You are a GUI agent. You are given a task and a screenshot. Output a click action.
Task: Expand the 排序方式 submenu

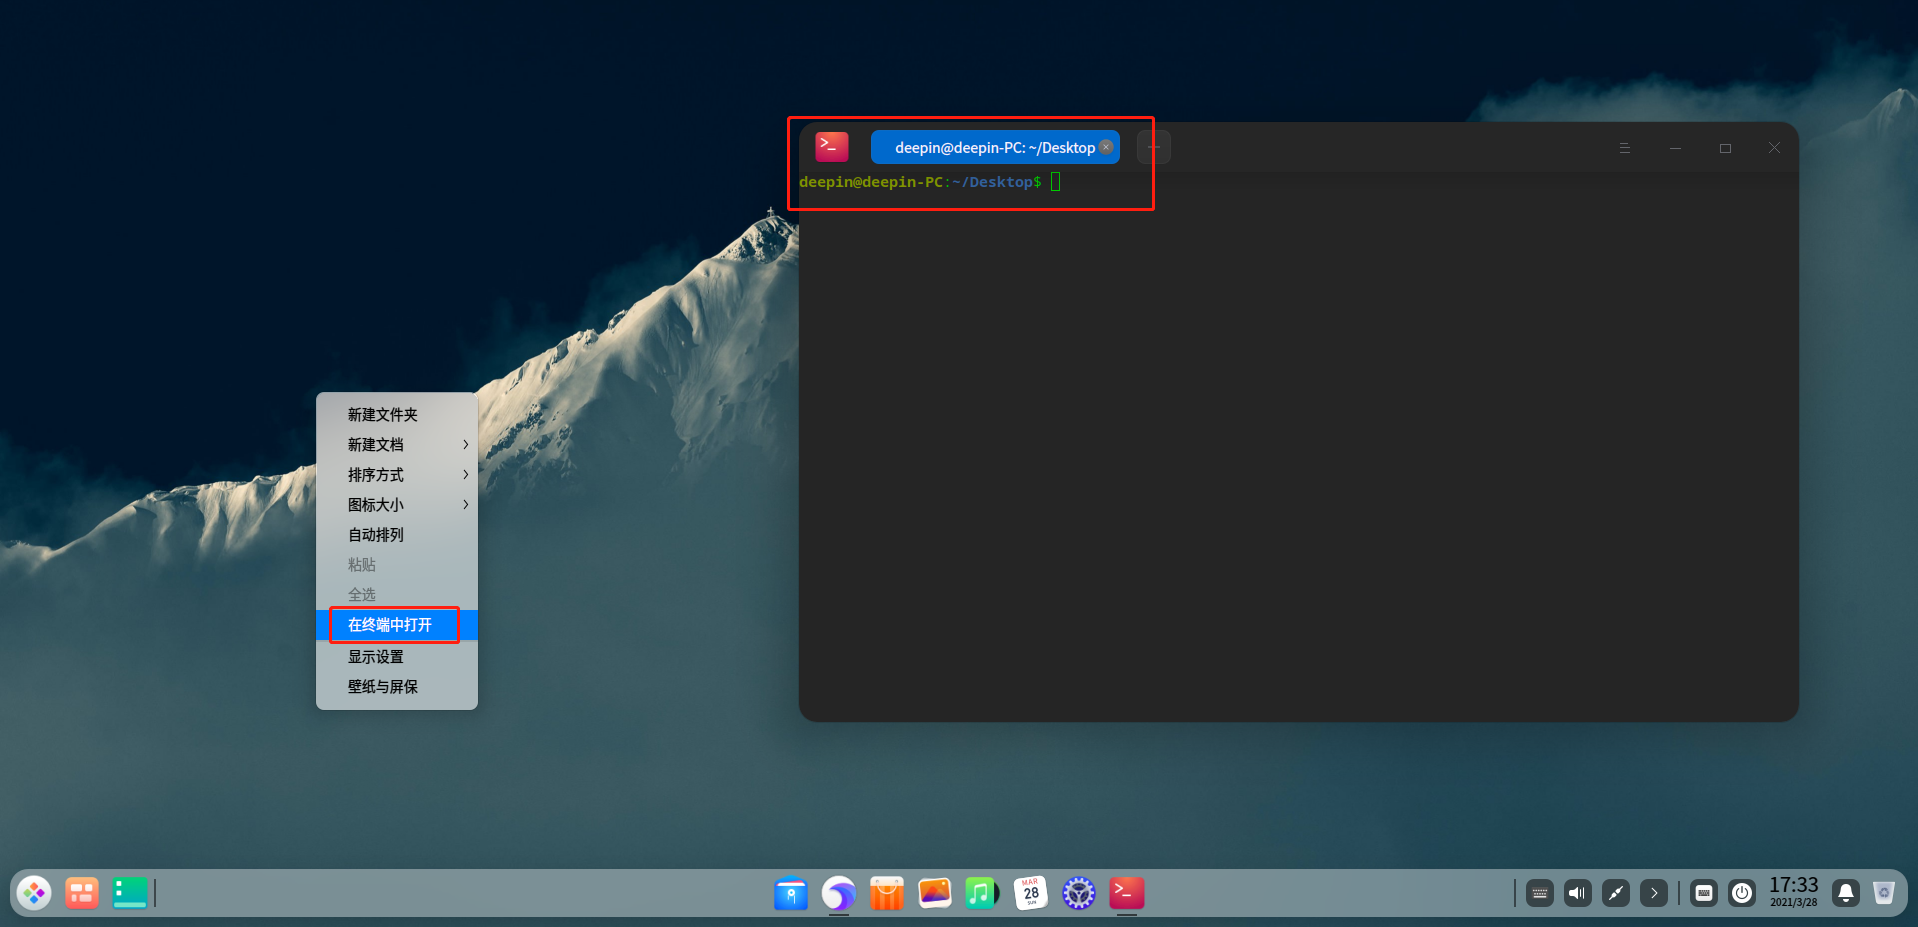pos(397,475)
